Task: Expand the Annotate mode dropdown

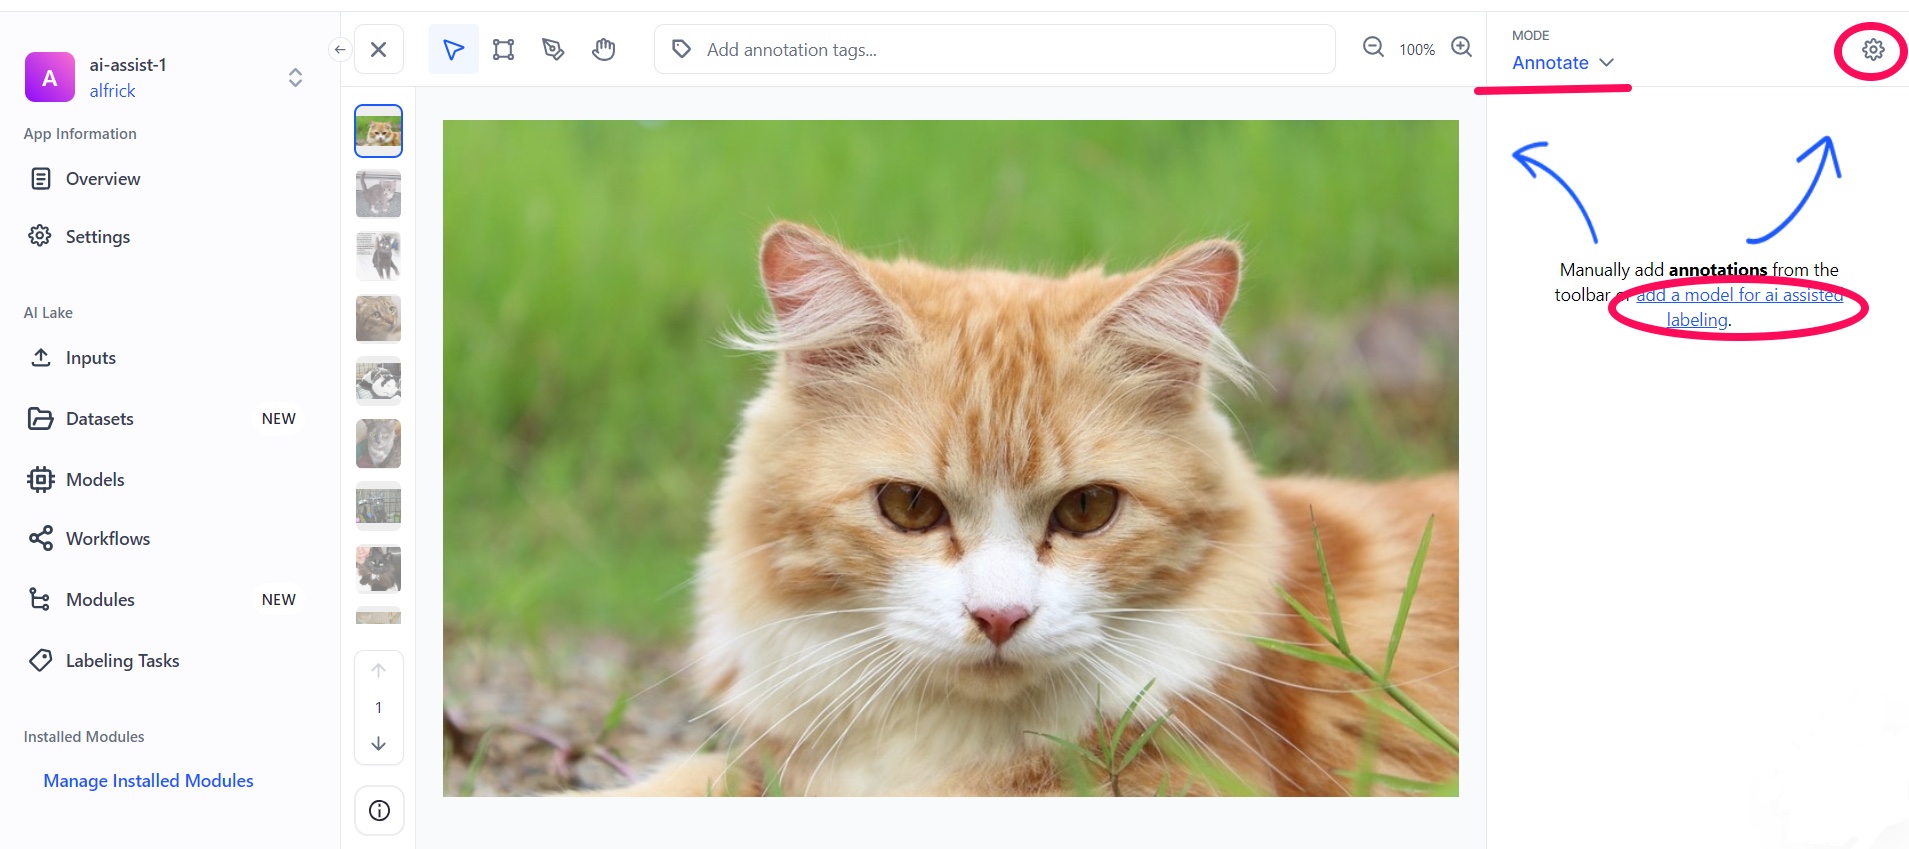Action: [1562, 63]
